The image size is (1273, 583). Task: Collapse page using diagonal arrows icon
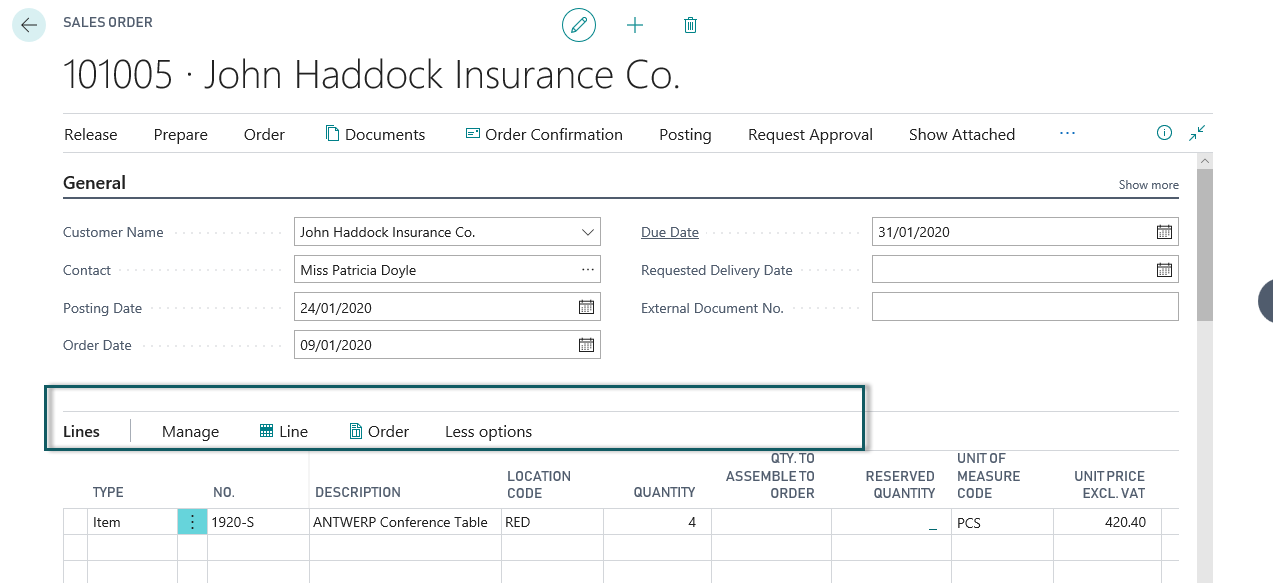pyautogui.click(x=1197, y=133)
